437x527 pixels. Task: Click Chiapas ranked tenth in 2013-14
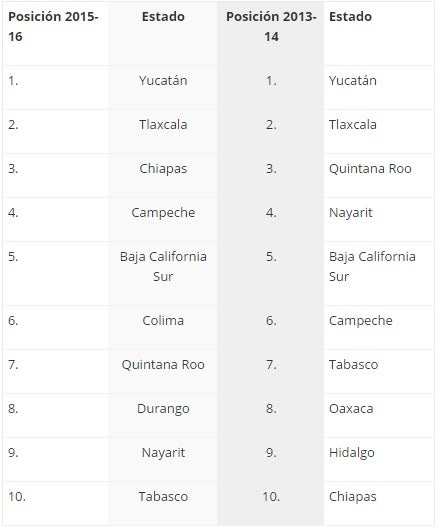(353, 497)
